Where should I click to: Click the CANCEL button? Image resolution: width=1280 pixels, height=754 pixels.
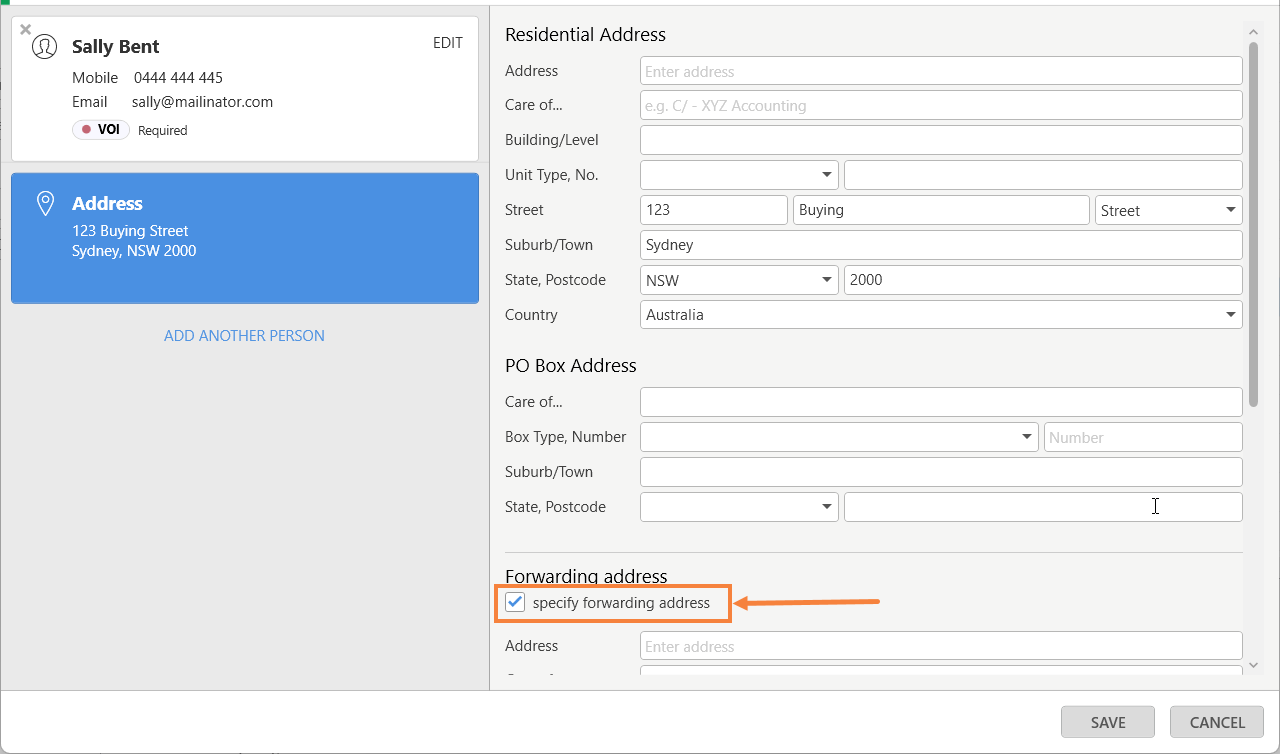[x=1217, y=722]
